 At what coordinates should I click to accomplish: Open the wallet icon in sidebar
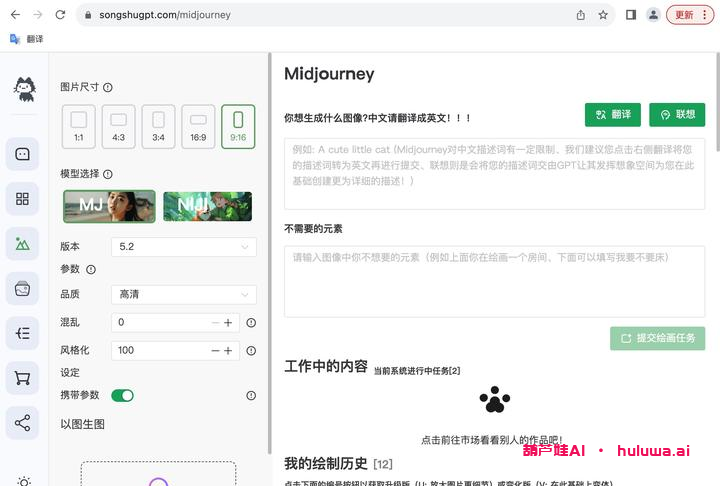pyautogui.click(x=22, y=288)
